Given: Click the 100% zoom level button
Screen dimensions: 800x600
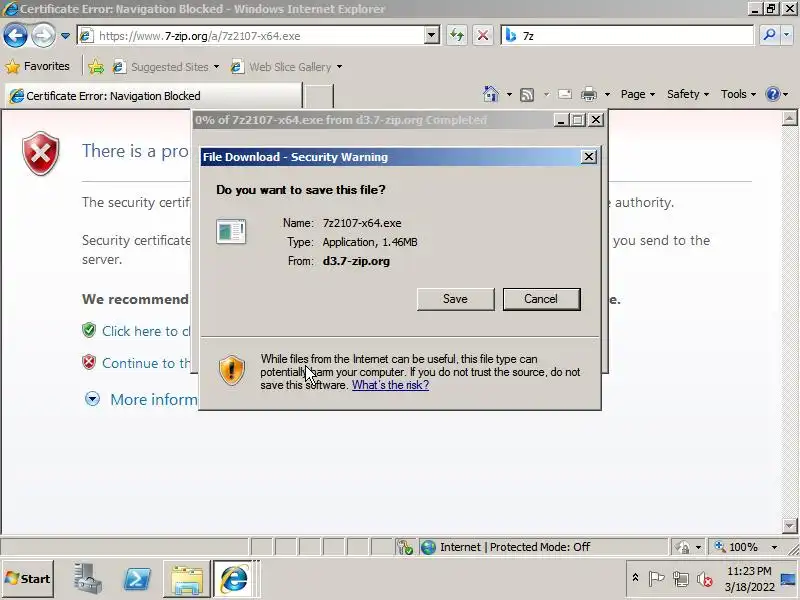Looking at the screenshot, I should pyautogui.click(x=738, y=547).
